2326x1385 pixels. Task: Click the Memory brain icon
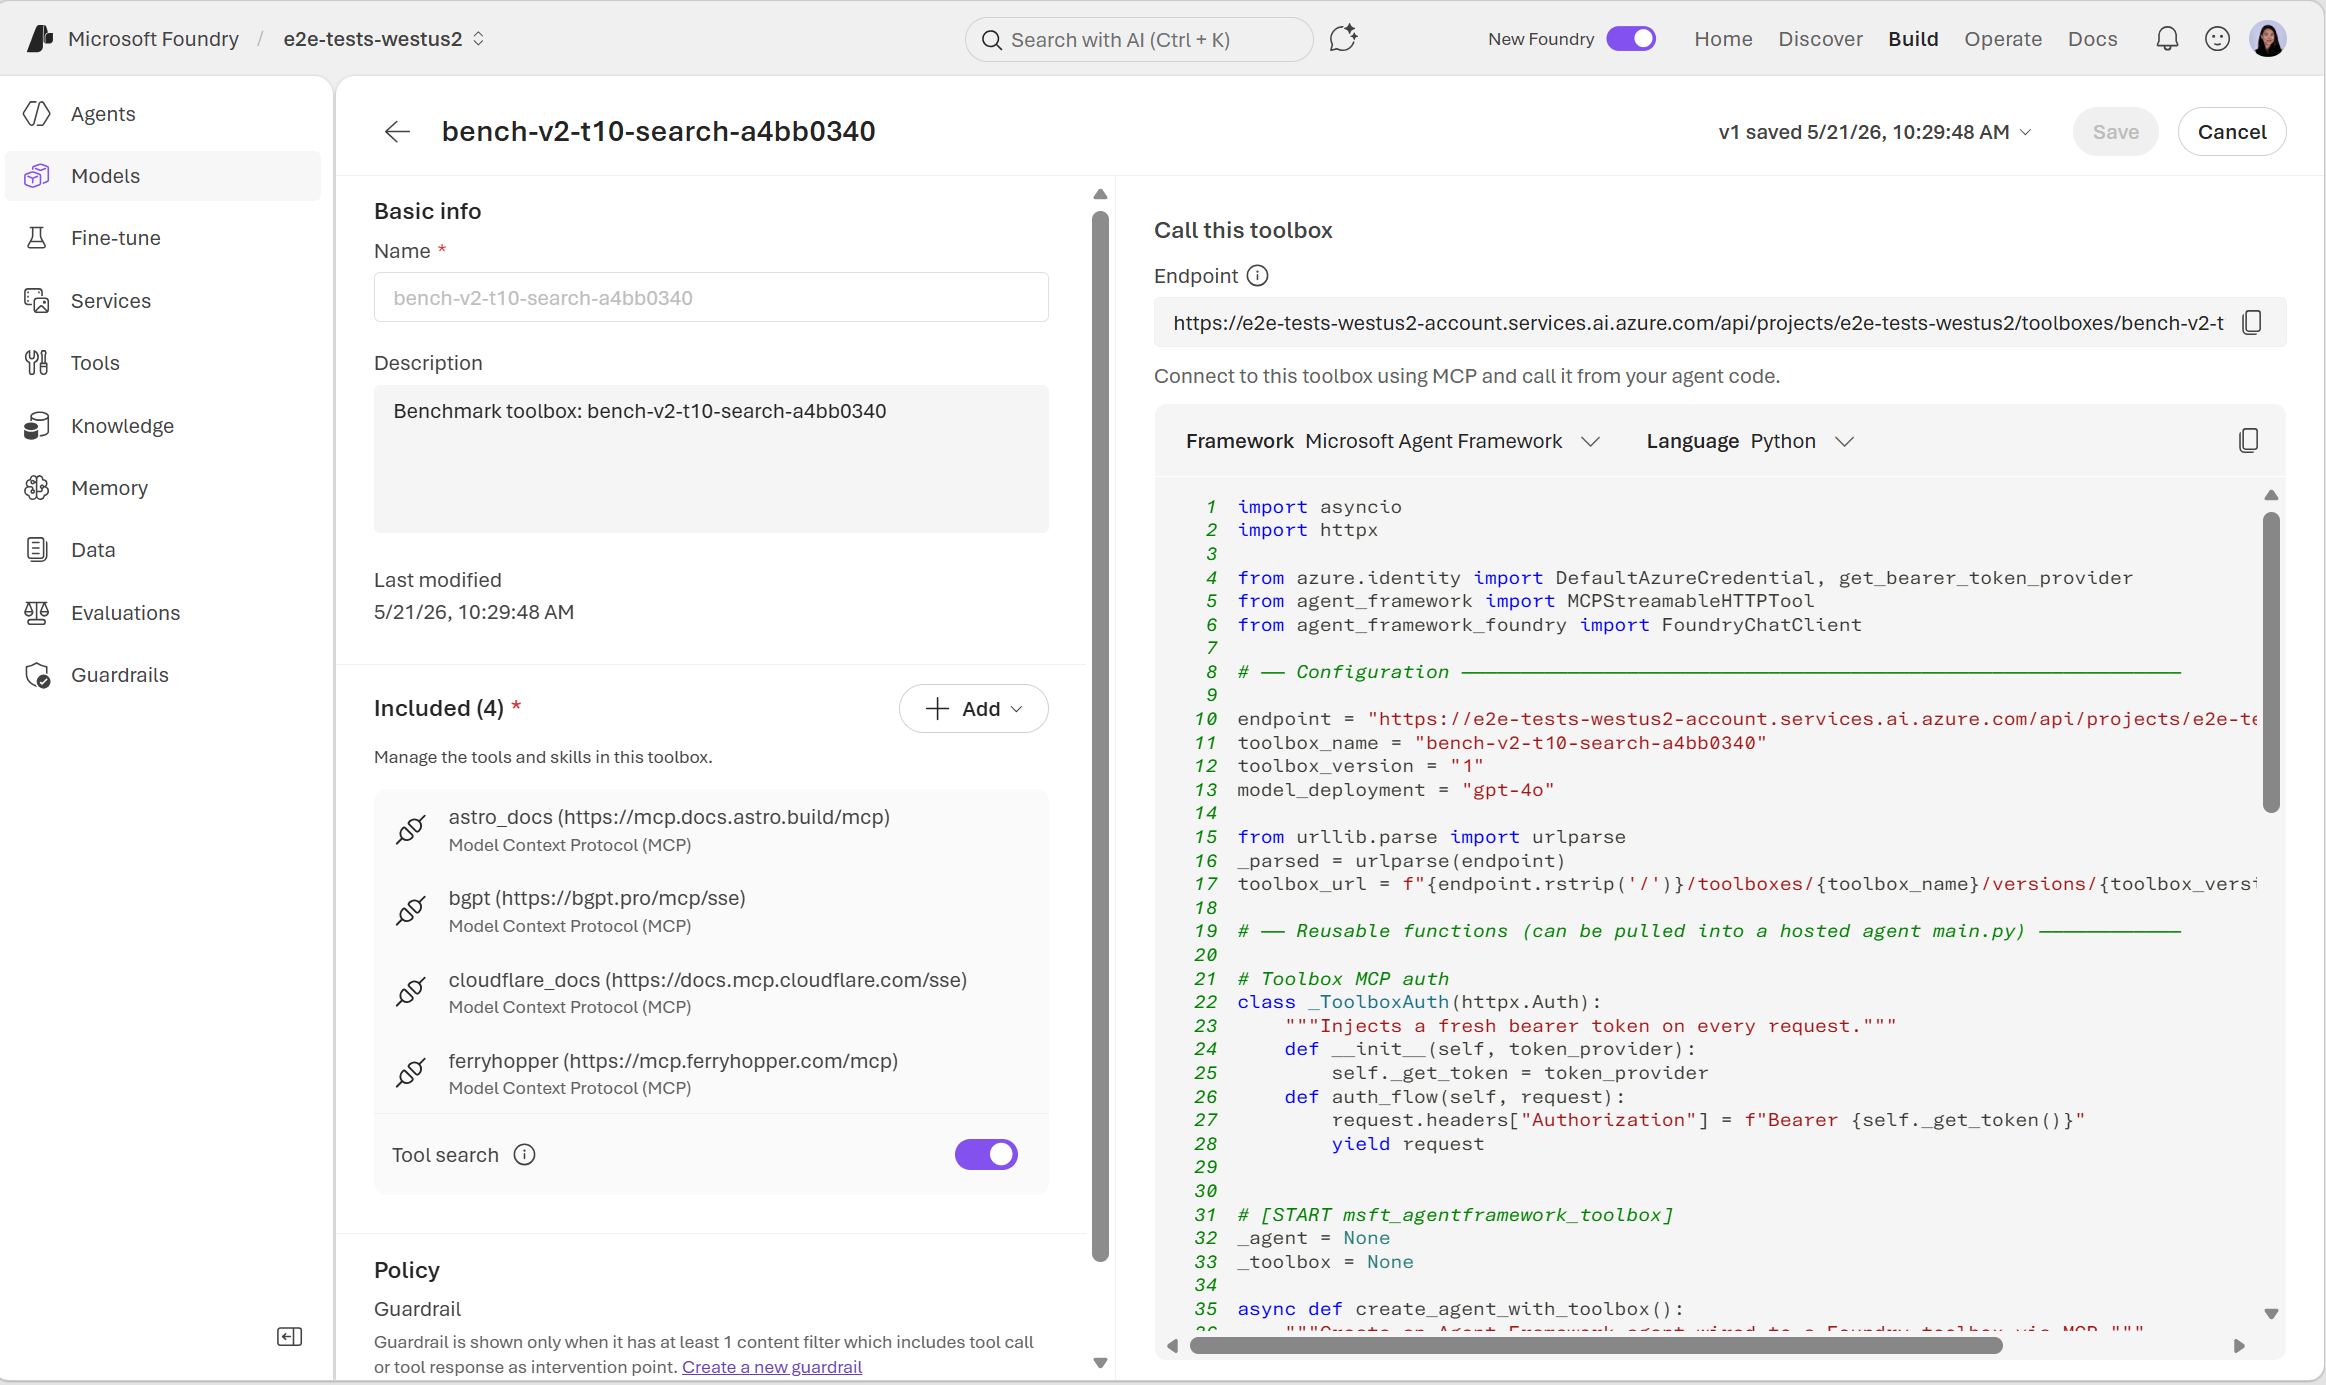coord(37,488)
